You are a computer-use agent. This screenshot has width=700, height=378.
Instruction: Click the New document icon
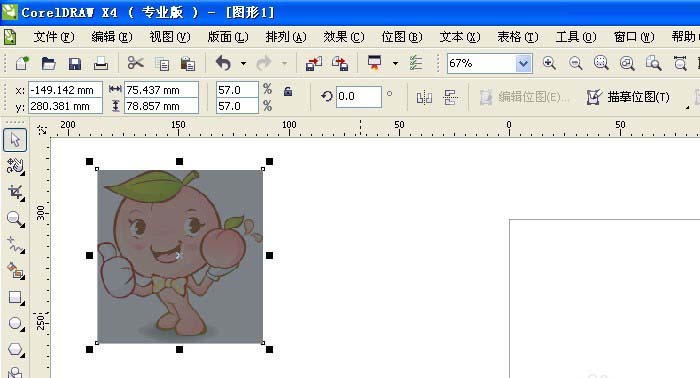pyautogui.click(x=21, y=63)
